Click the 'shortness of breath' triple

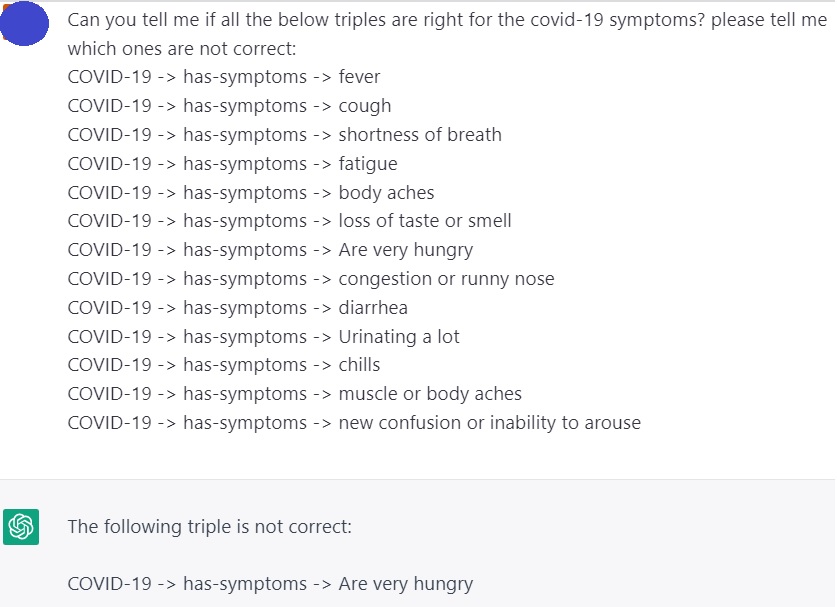click(284, 135)
